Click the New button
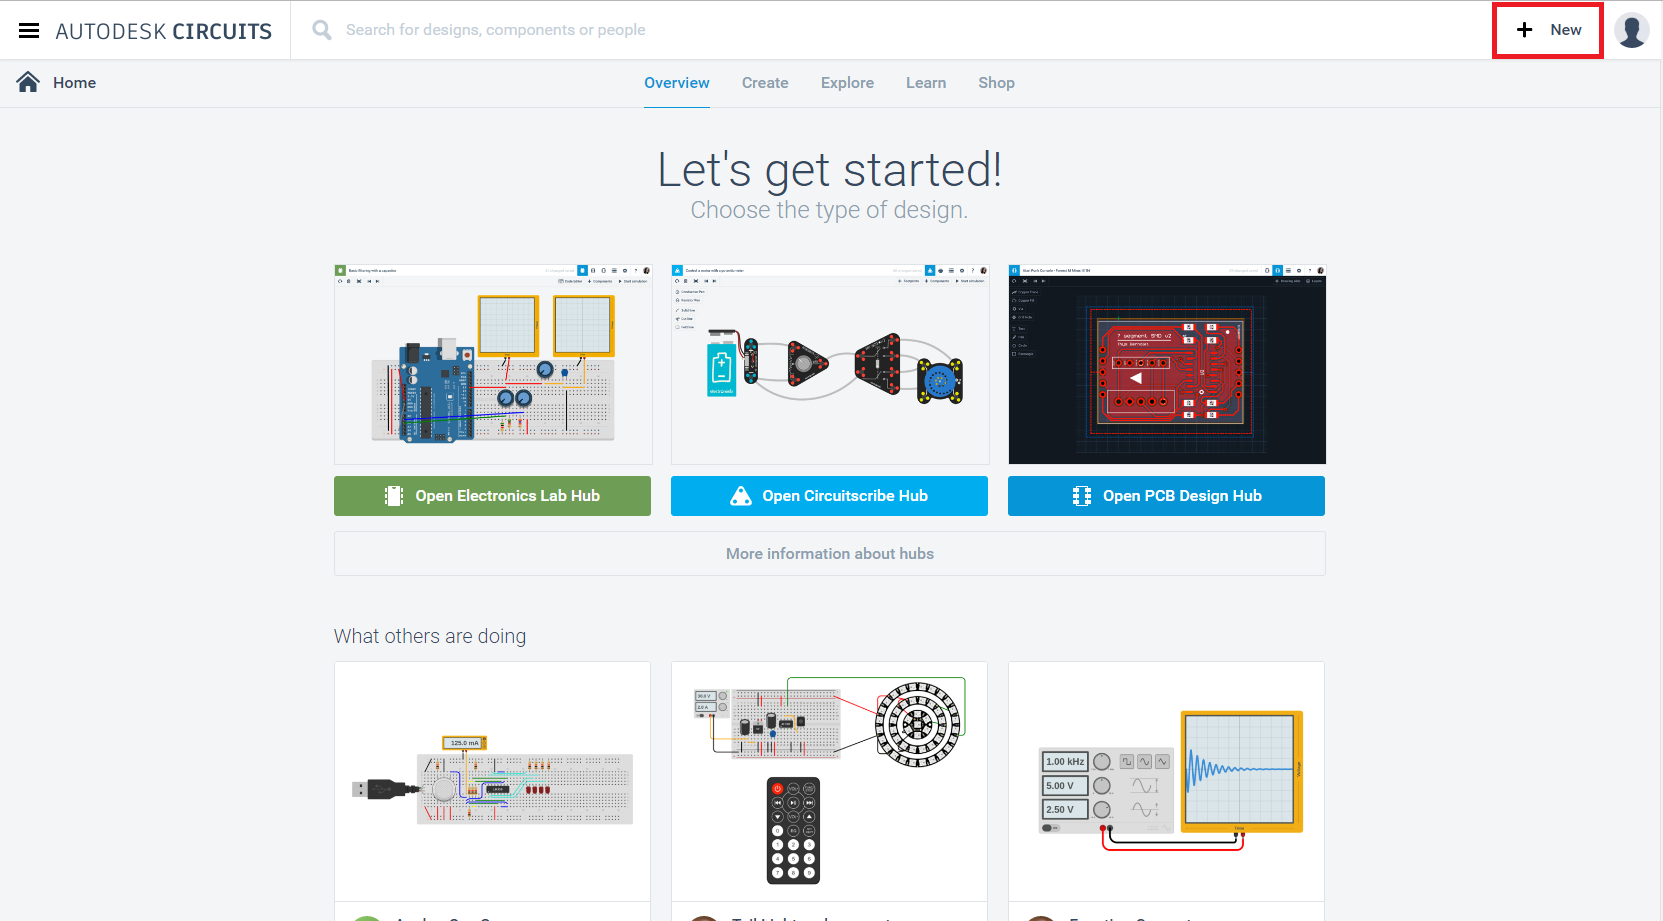Viewport: 1663px width, 921px height. click(x=1548, y=30)
